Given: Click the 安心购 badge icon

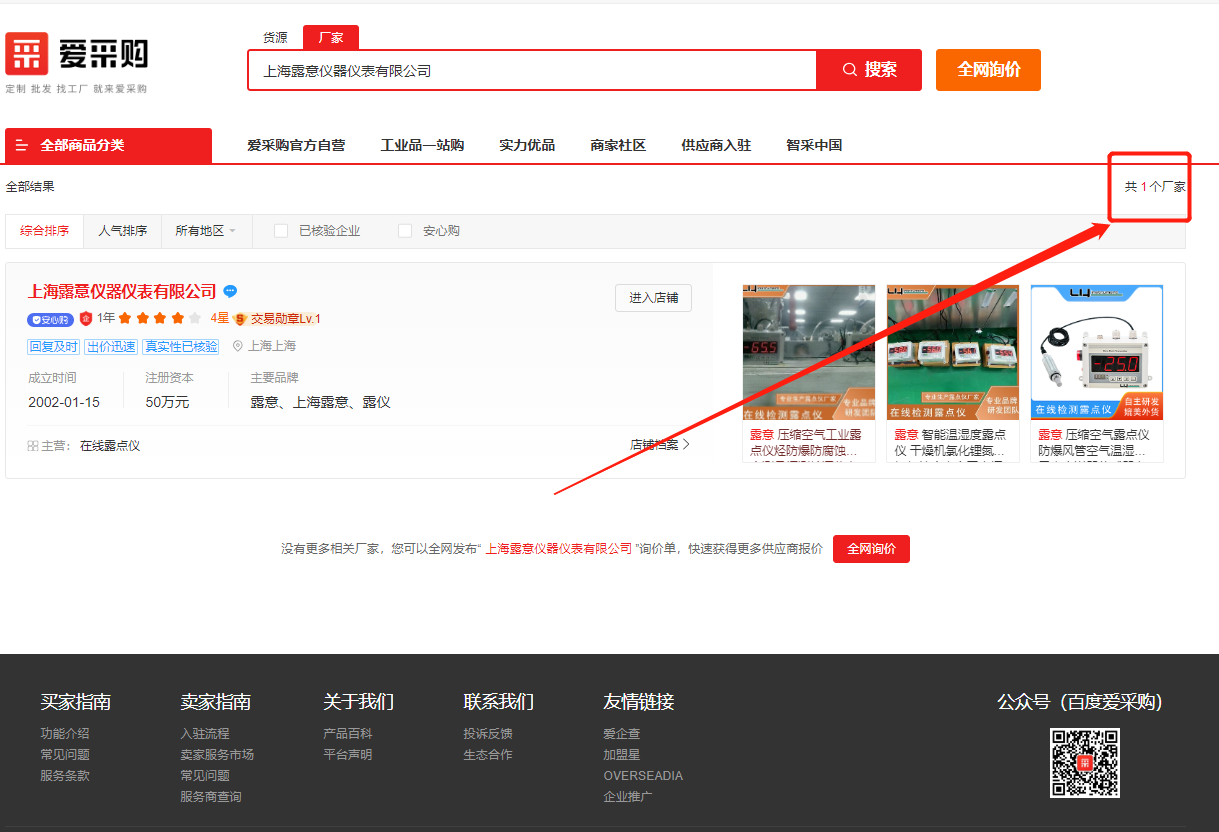Looking at the screenshot, I should [x=50, y=319].
